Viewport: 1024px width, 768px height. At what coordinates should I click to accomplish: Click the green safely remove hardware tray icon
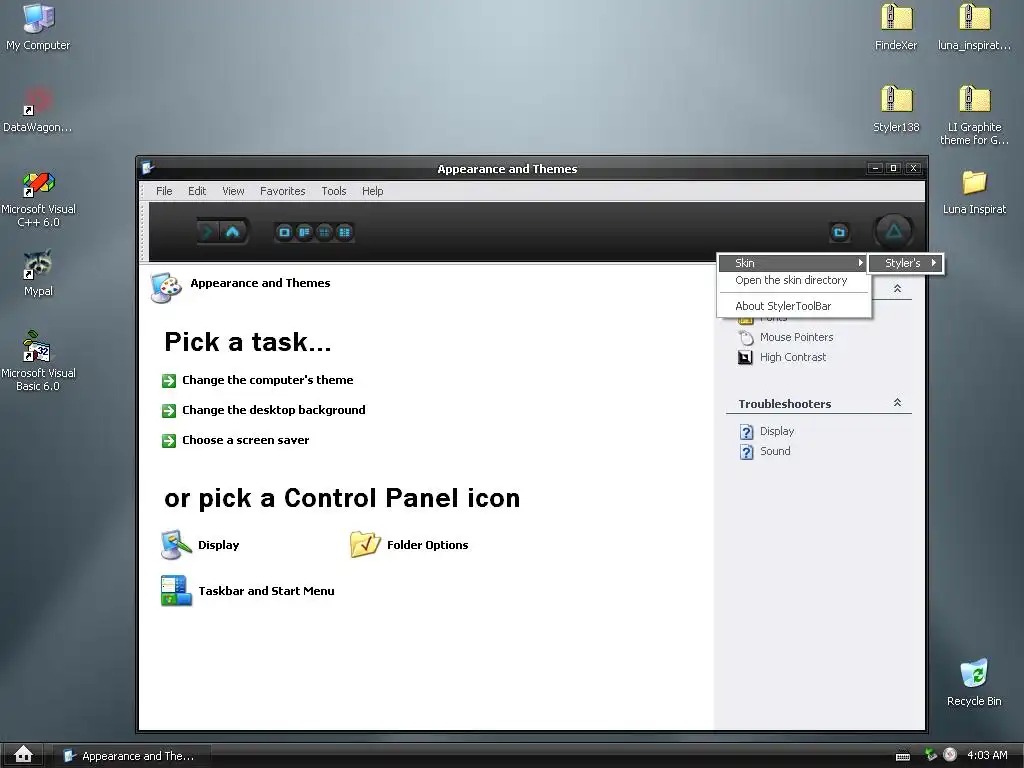(931, 755)
